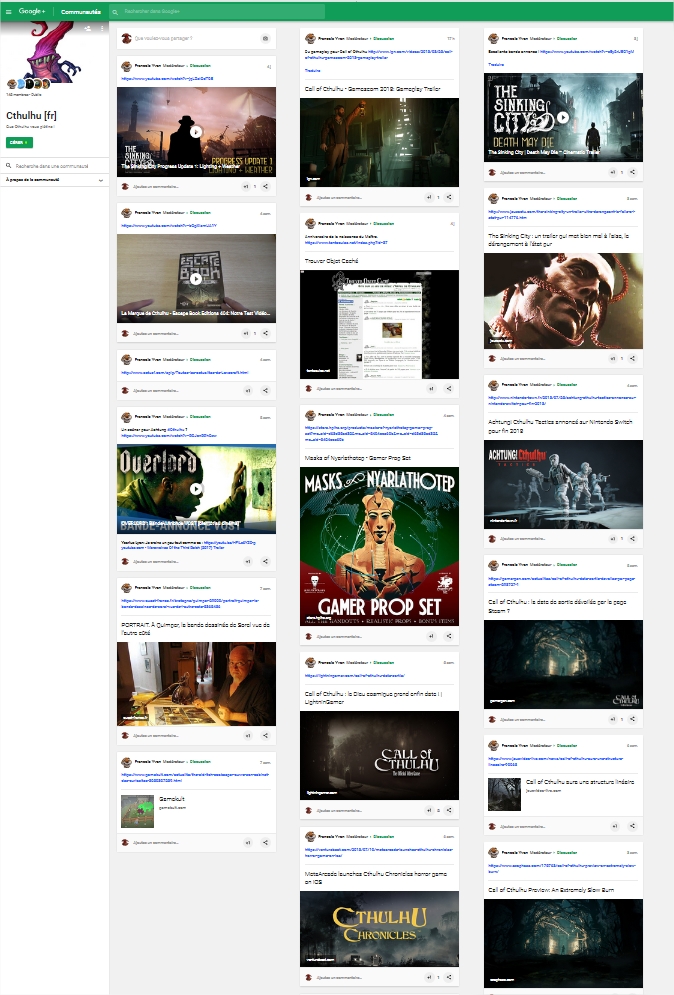The image size is (674, 995).
Task: Open the Gamekult link preview
Action: point(196,811)
